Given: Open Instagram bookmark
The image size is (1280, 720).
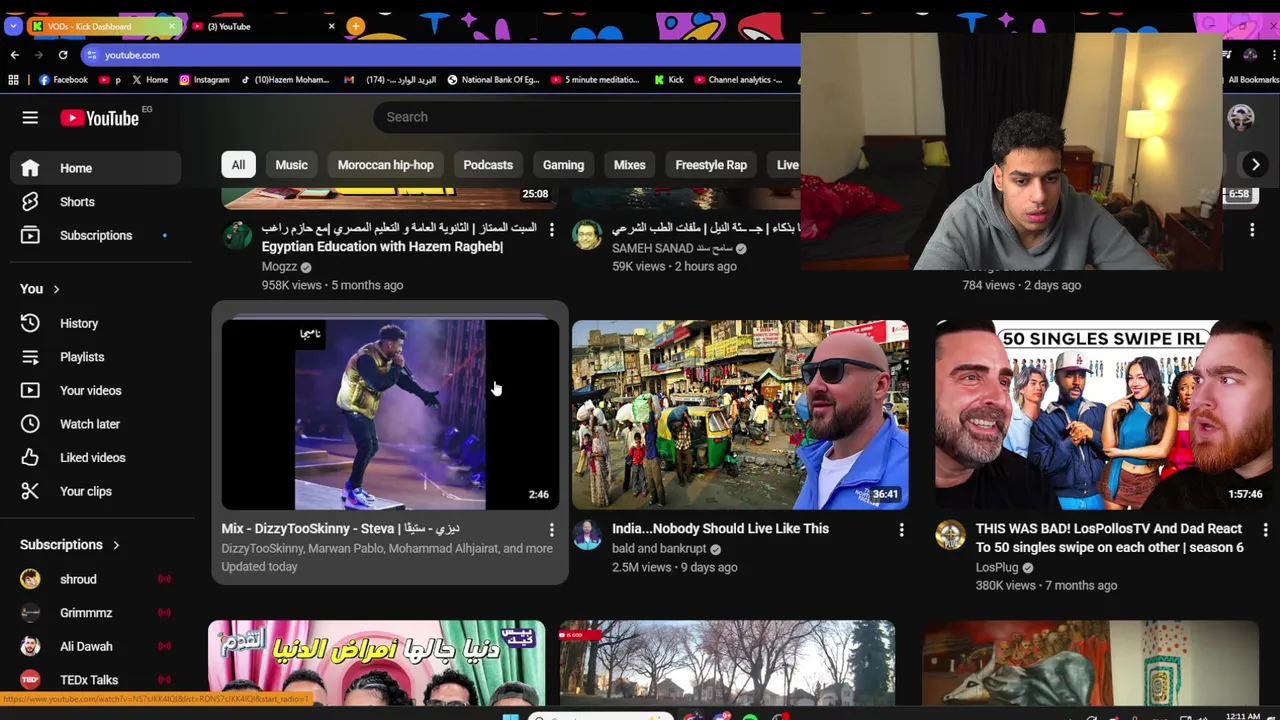Looking at the screenshot, I should pos(204,80).
